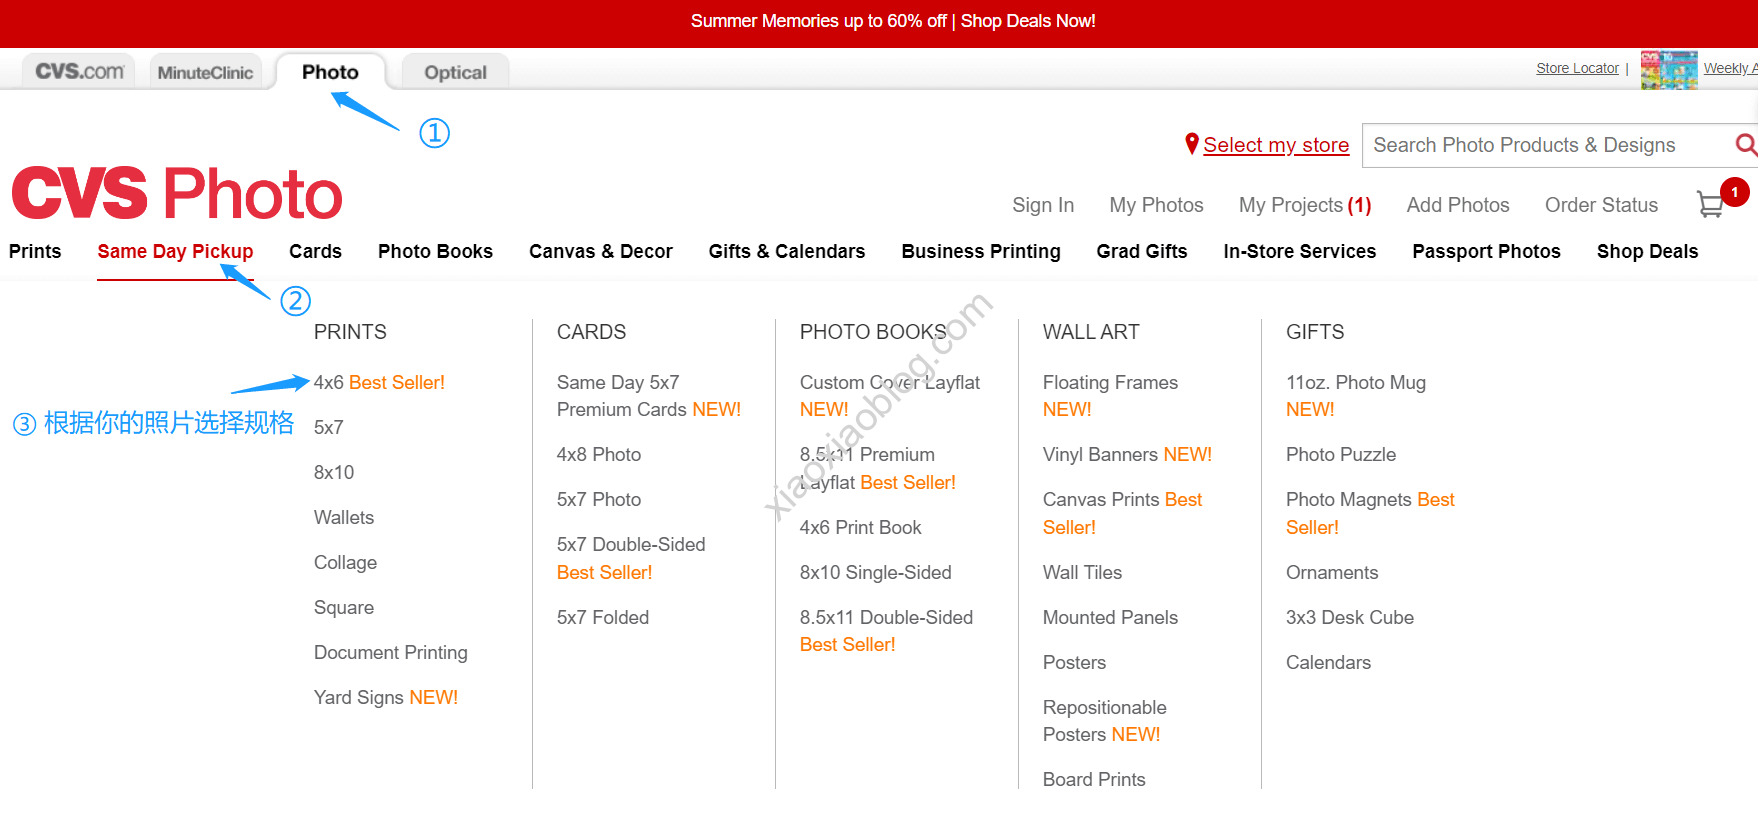Viewport: 1758px width, 816px height.
Task: Open Posters under Wall Art
Action: pyautogui.click(x=1074, y=662)
